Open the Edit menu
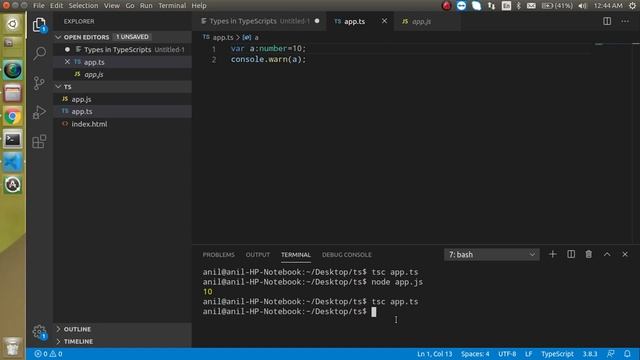This screenshot has width=640, height=360. [x=56, y=6]
